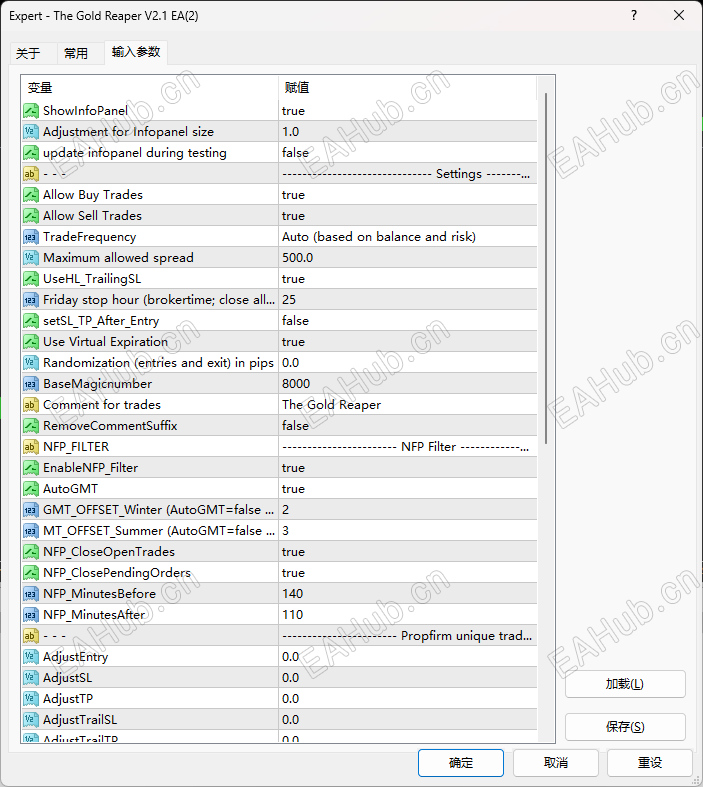703x787 pixels.
Task: Click the EnableNFP_Filter row icon
Action: pos(31,468)
